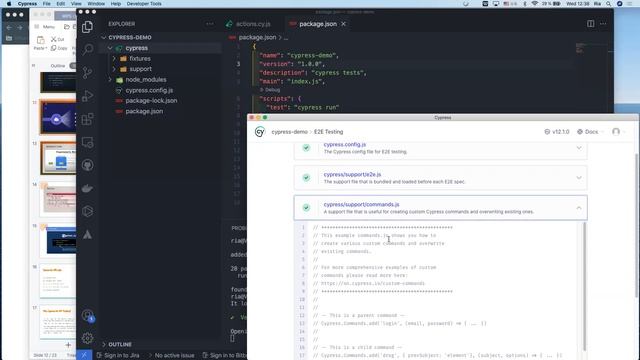Click the green check beside cypress.config.js

click(x=306, y=148)
